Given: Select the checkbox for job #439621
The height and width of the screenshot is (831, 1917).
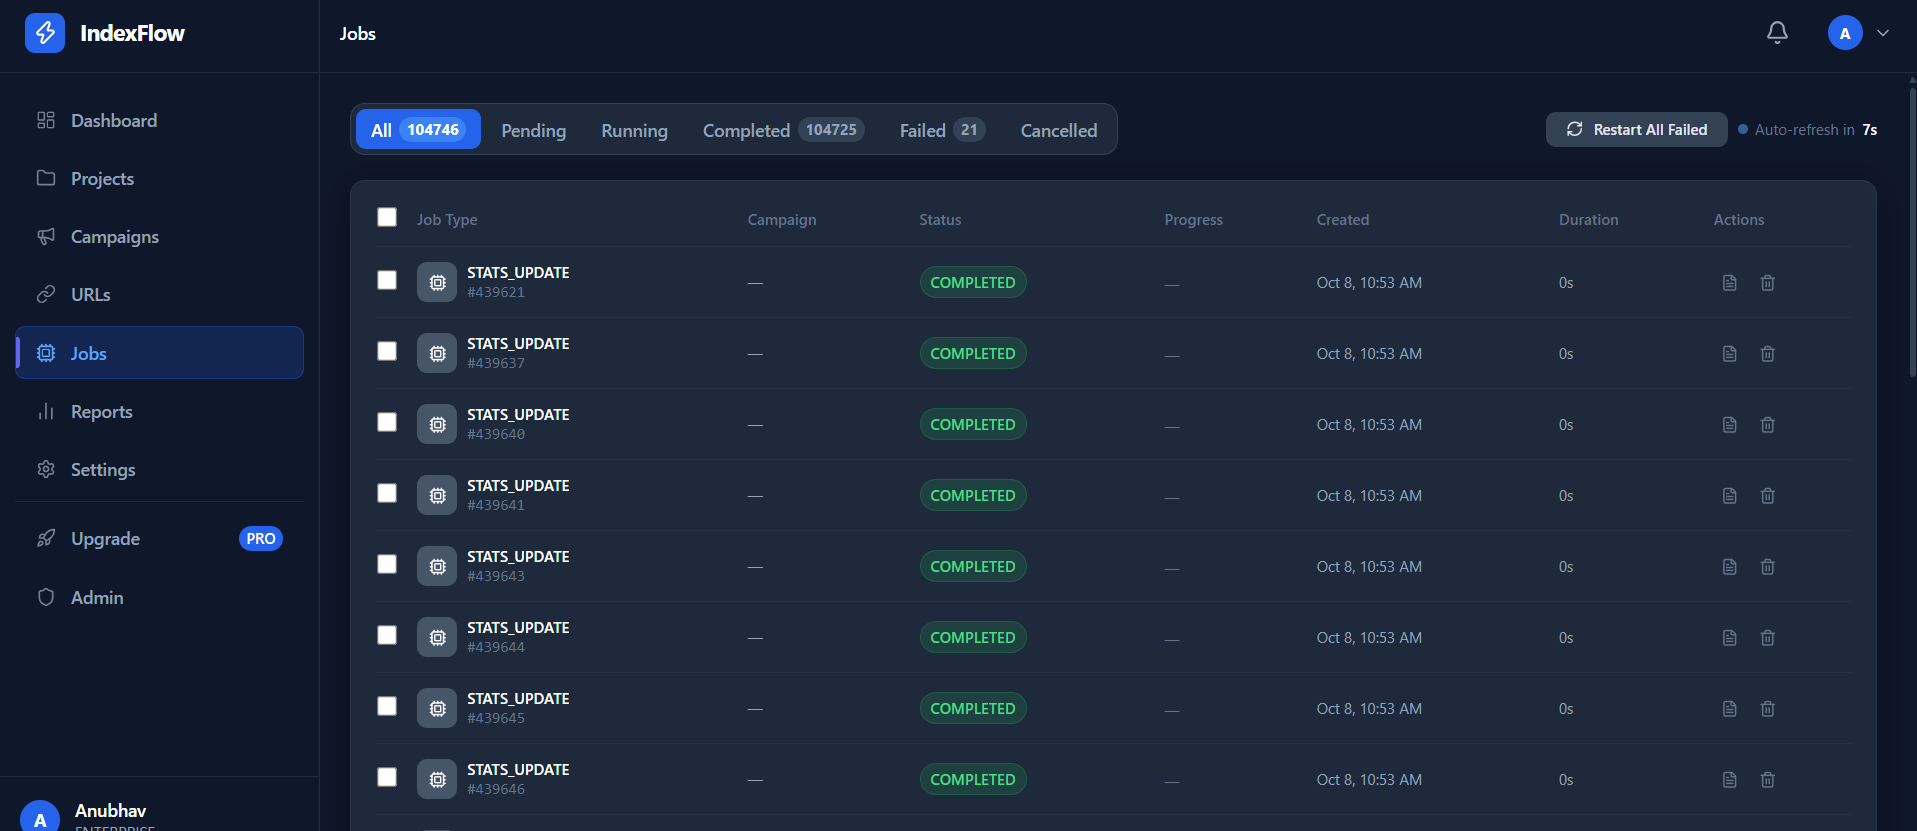Looking at the screenshot, I should 387,280.
